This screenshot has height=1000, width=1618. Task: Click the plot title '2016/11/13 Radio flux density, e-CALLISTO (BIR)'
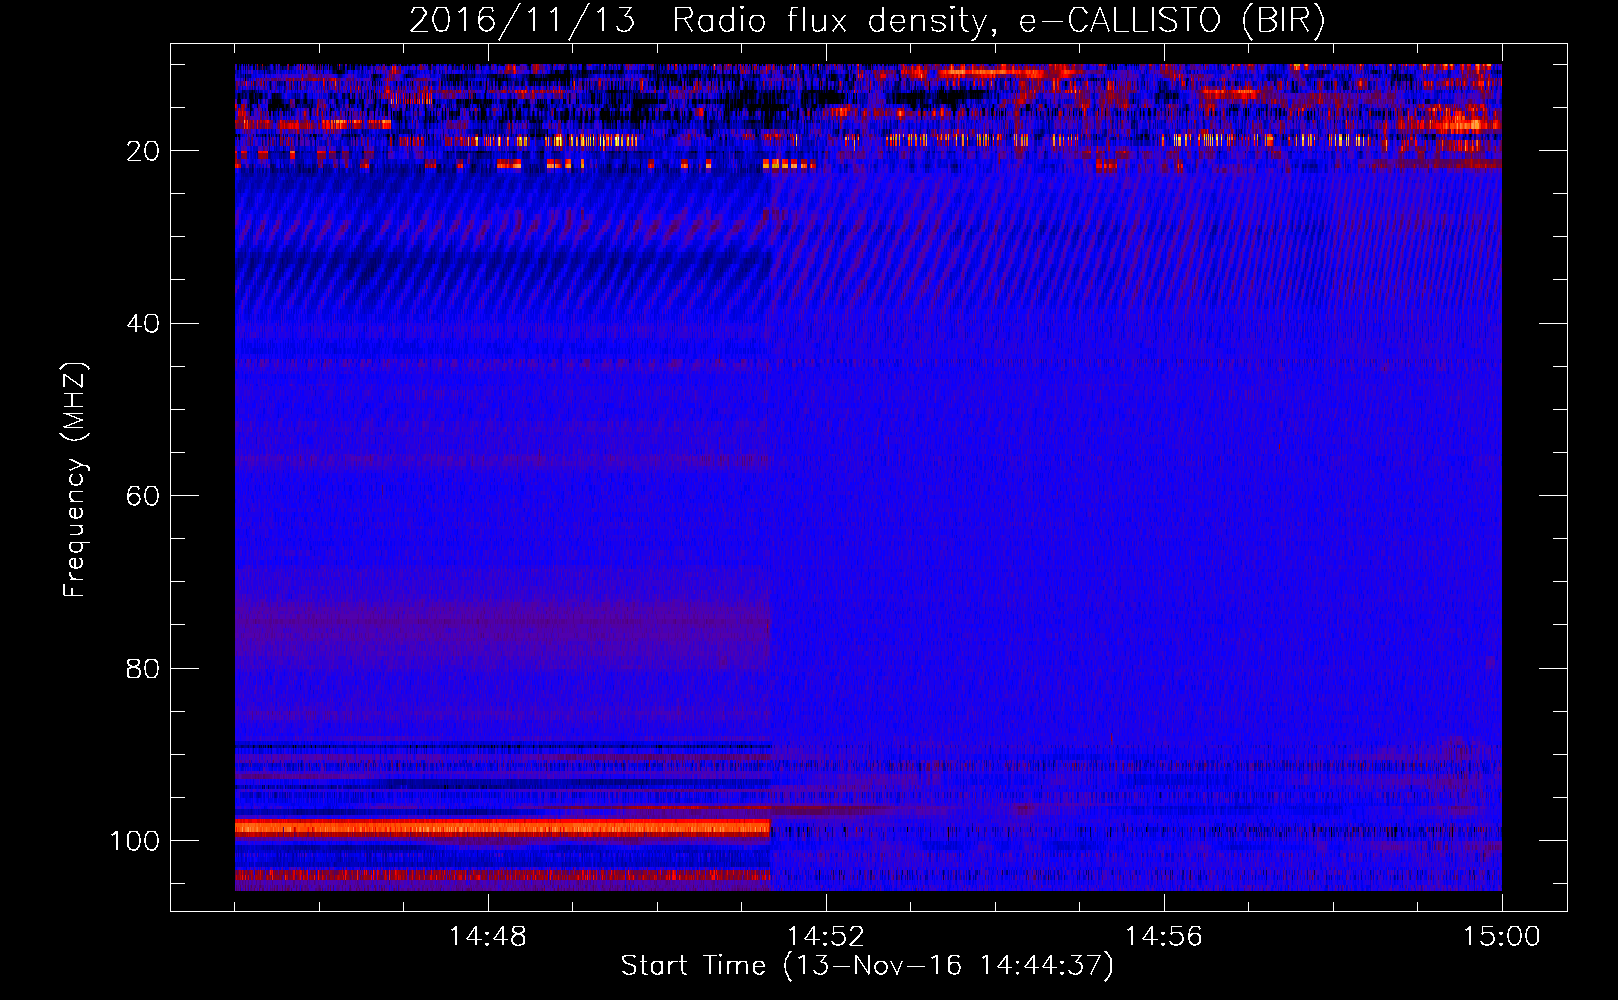click(x=867, y=20)
